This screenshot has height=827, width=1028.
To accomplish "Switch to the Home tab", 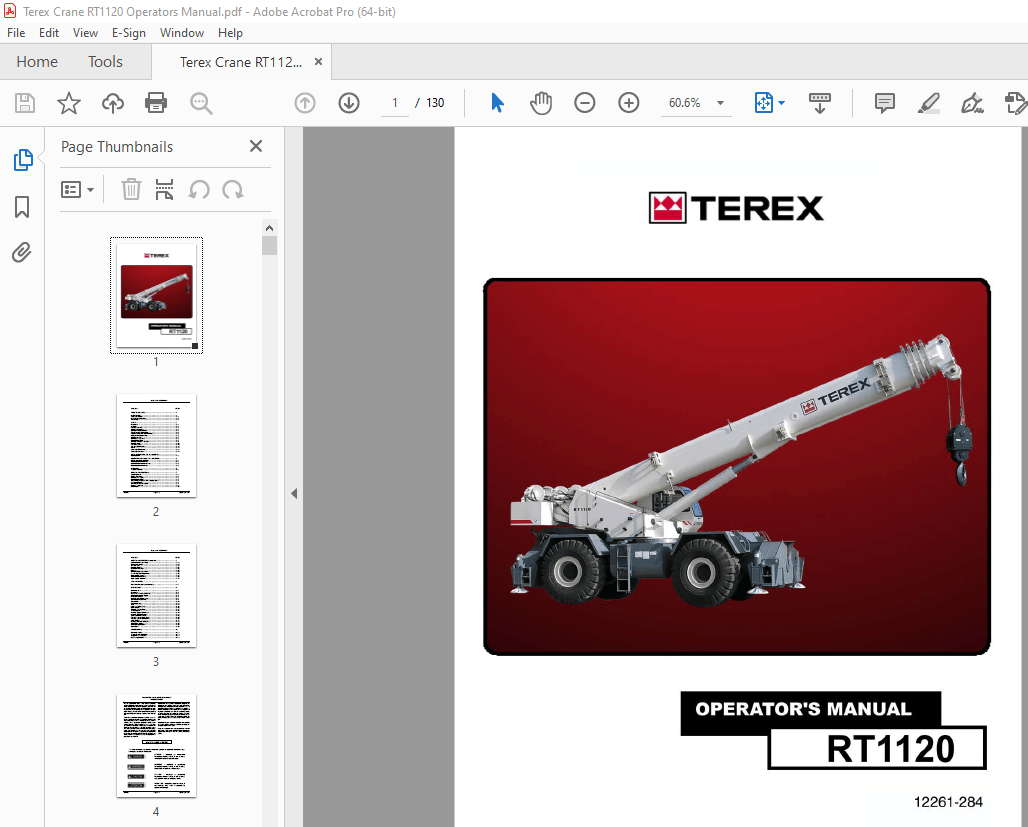I will coord(37,61).
